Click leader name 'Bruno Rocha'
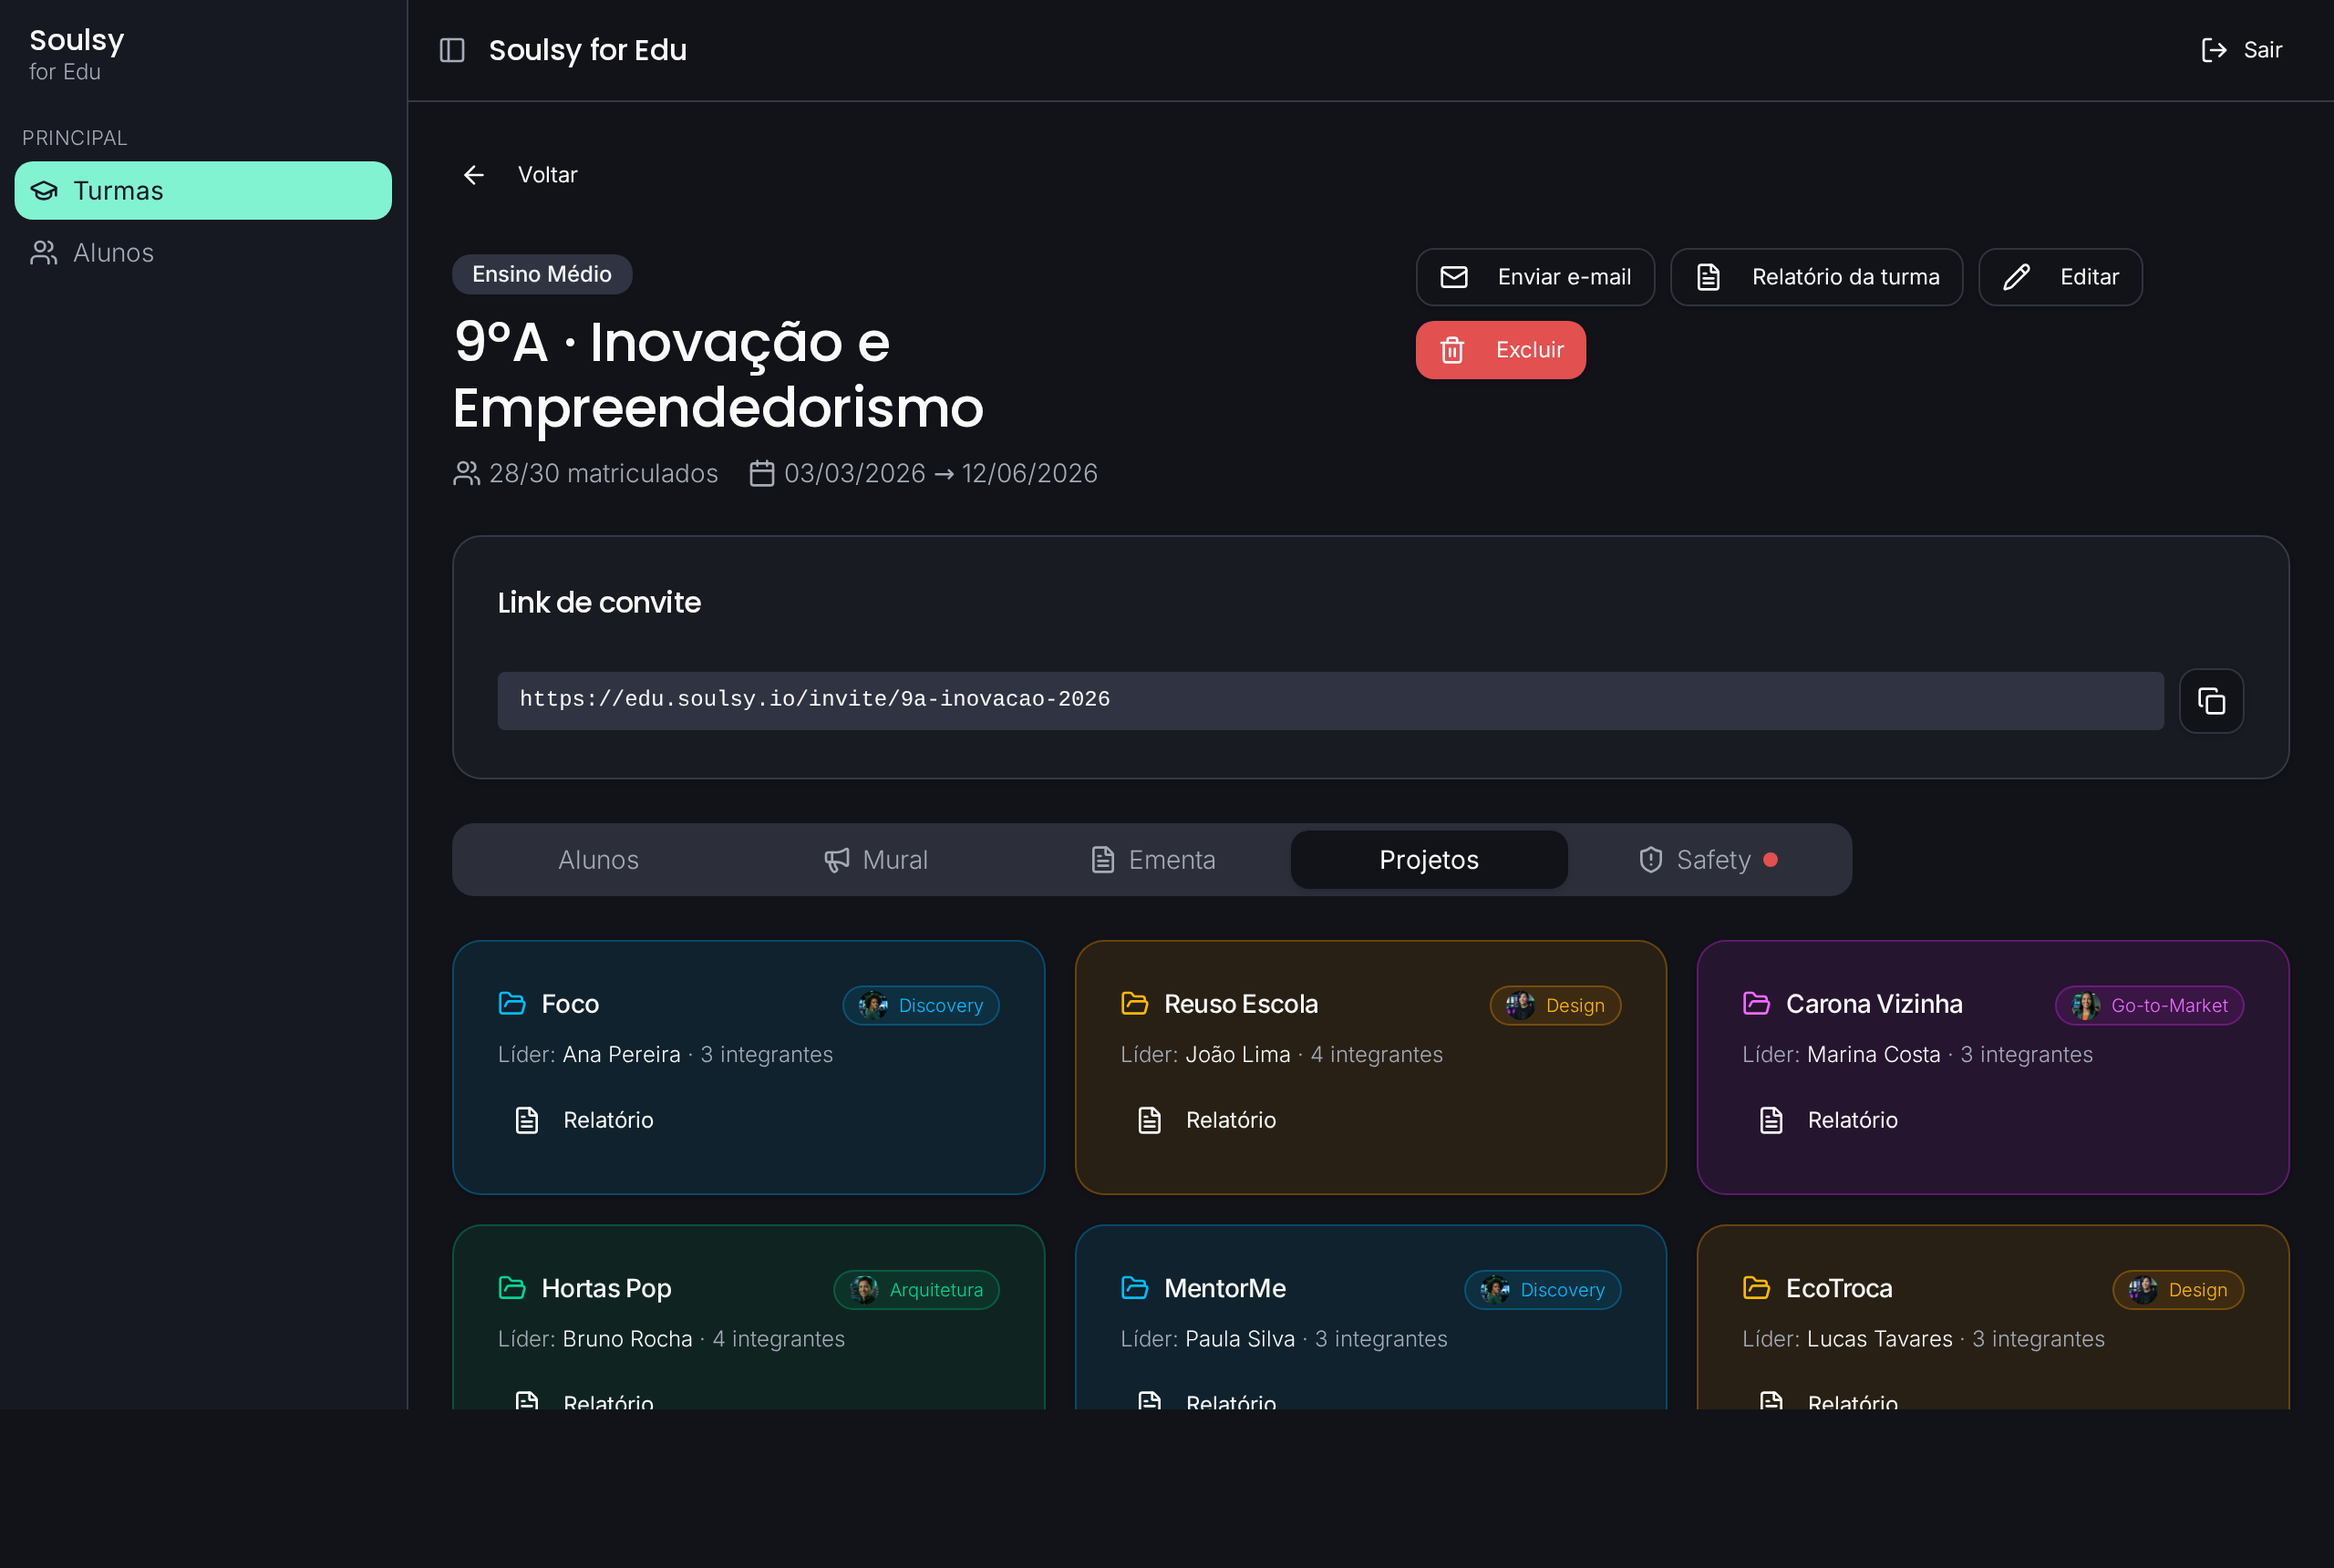The height and width of the screenshot is (1568, 2334). point(627,1339)
